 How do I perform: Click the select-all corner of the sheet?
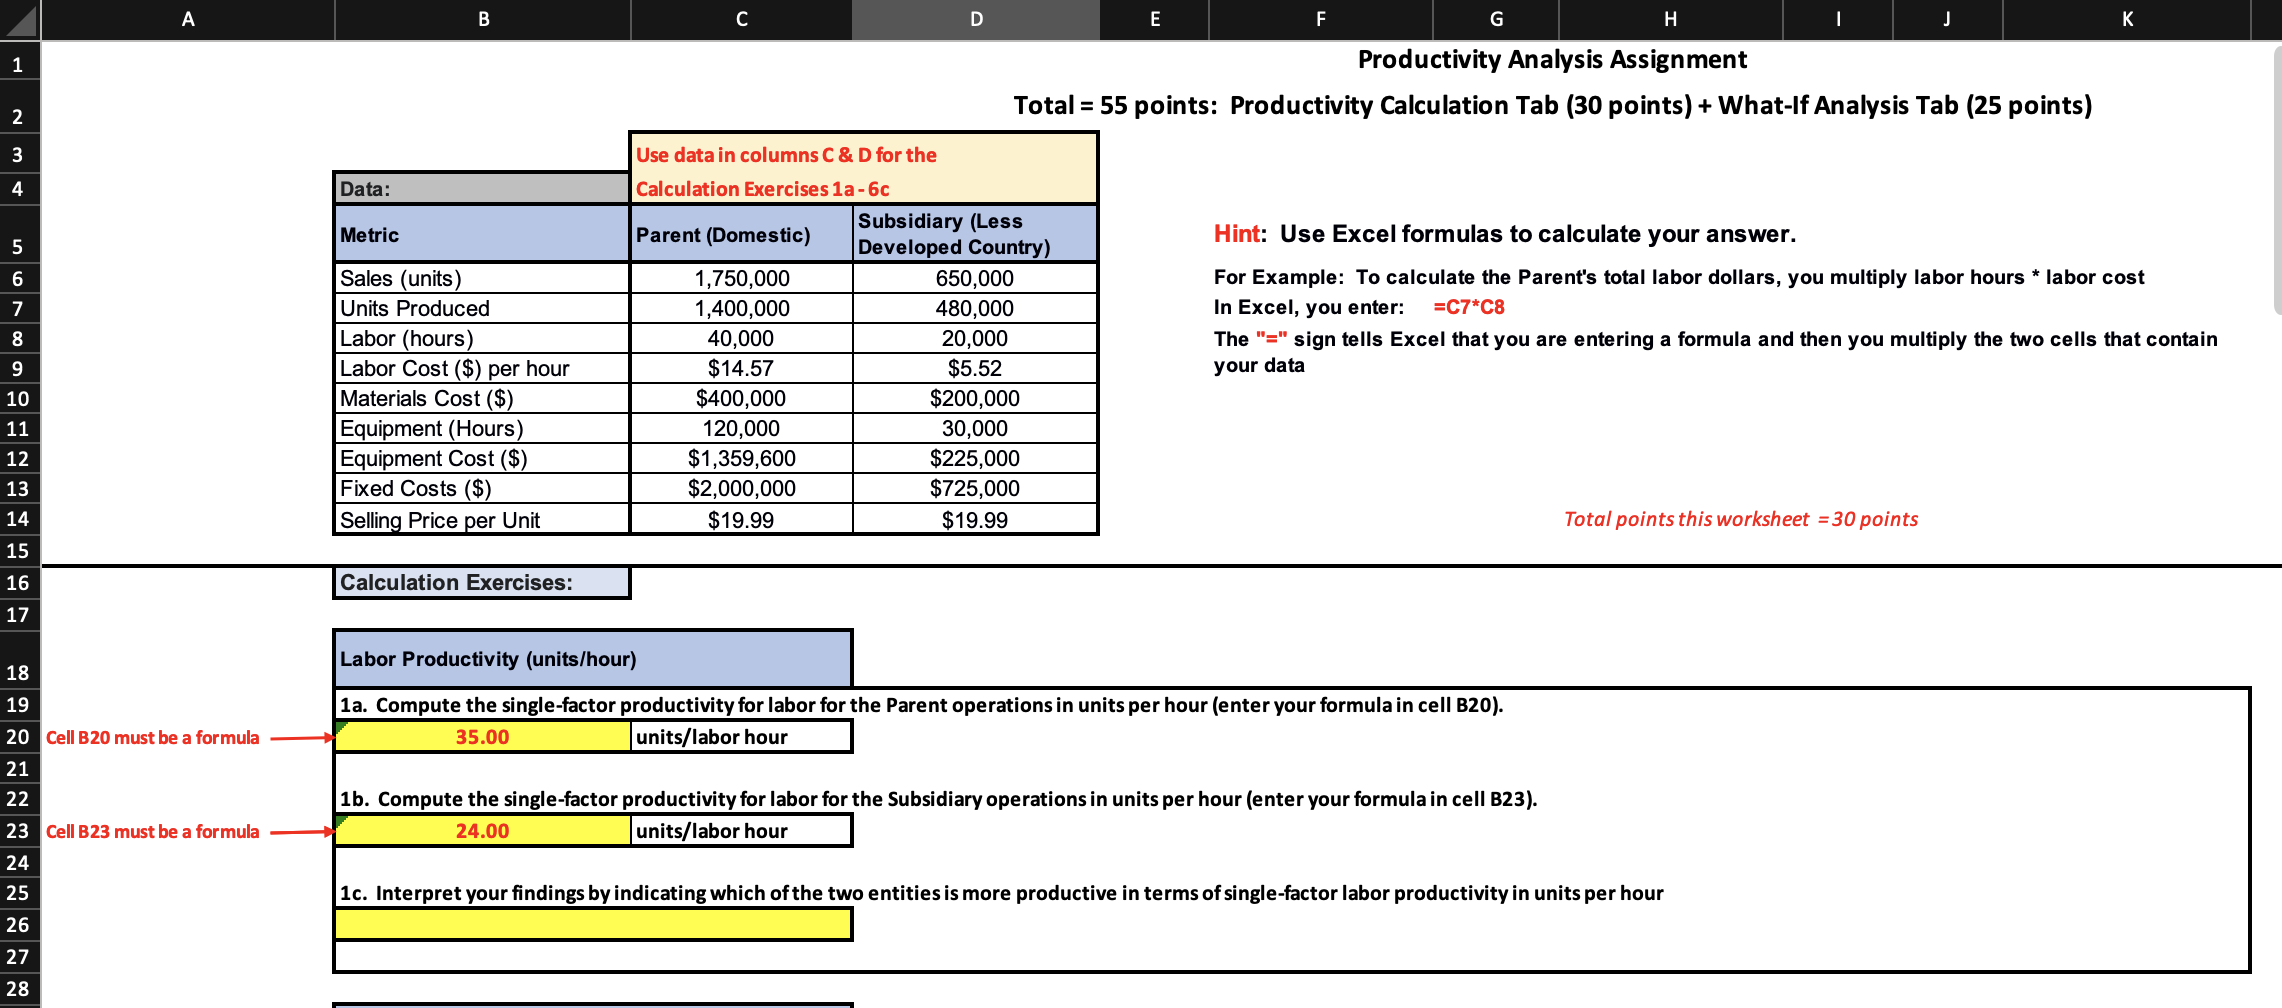(x=19, y=19)
